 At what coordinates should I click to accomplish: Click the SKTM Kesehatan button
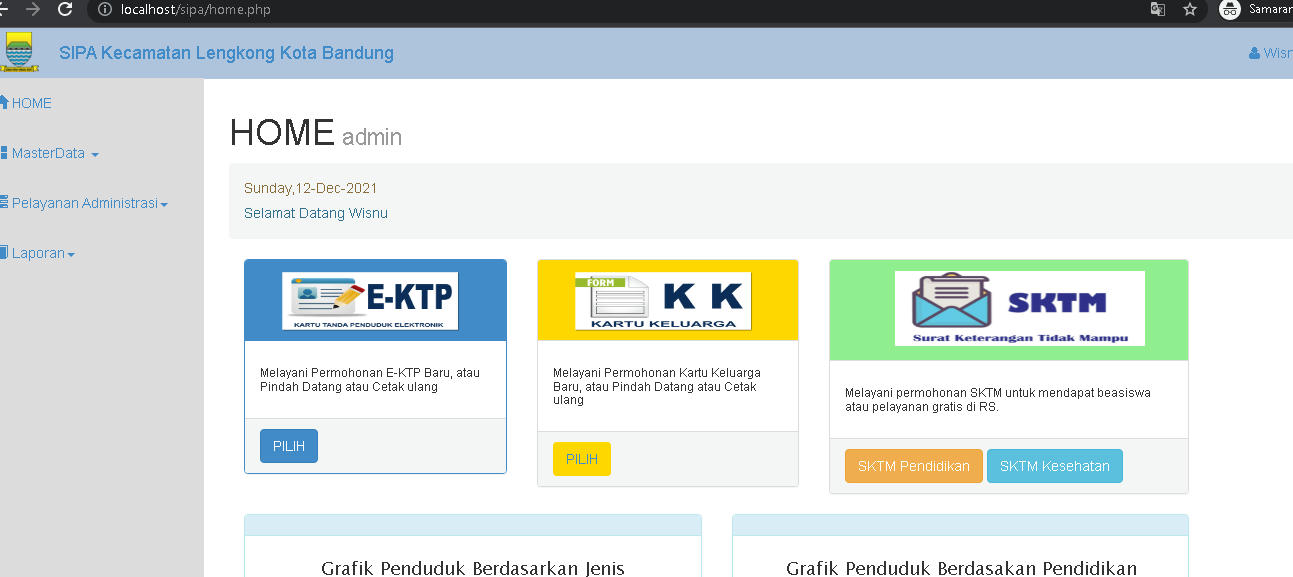pos(1055,466)
